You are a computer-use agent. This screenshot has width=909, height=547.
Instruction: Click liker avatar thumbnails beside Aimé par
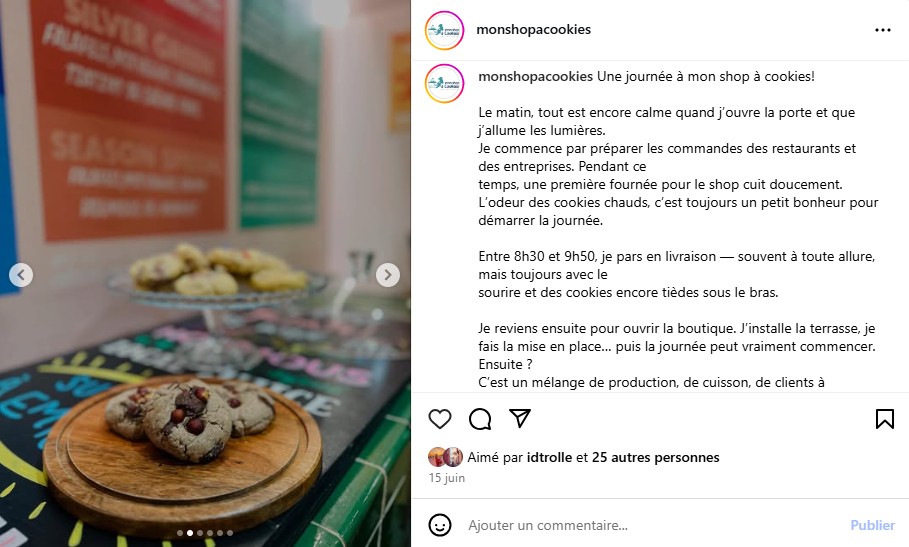446,457
